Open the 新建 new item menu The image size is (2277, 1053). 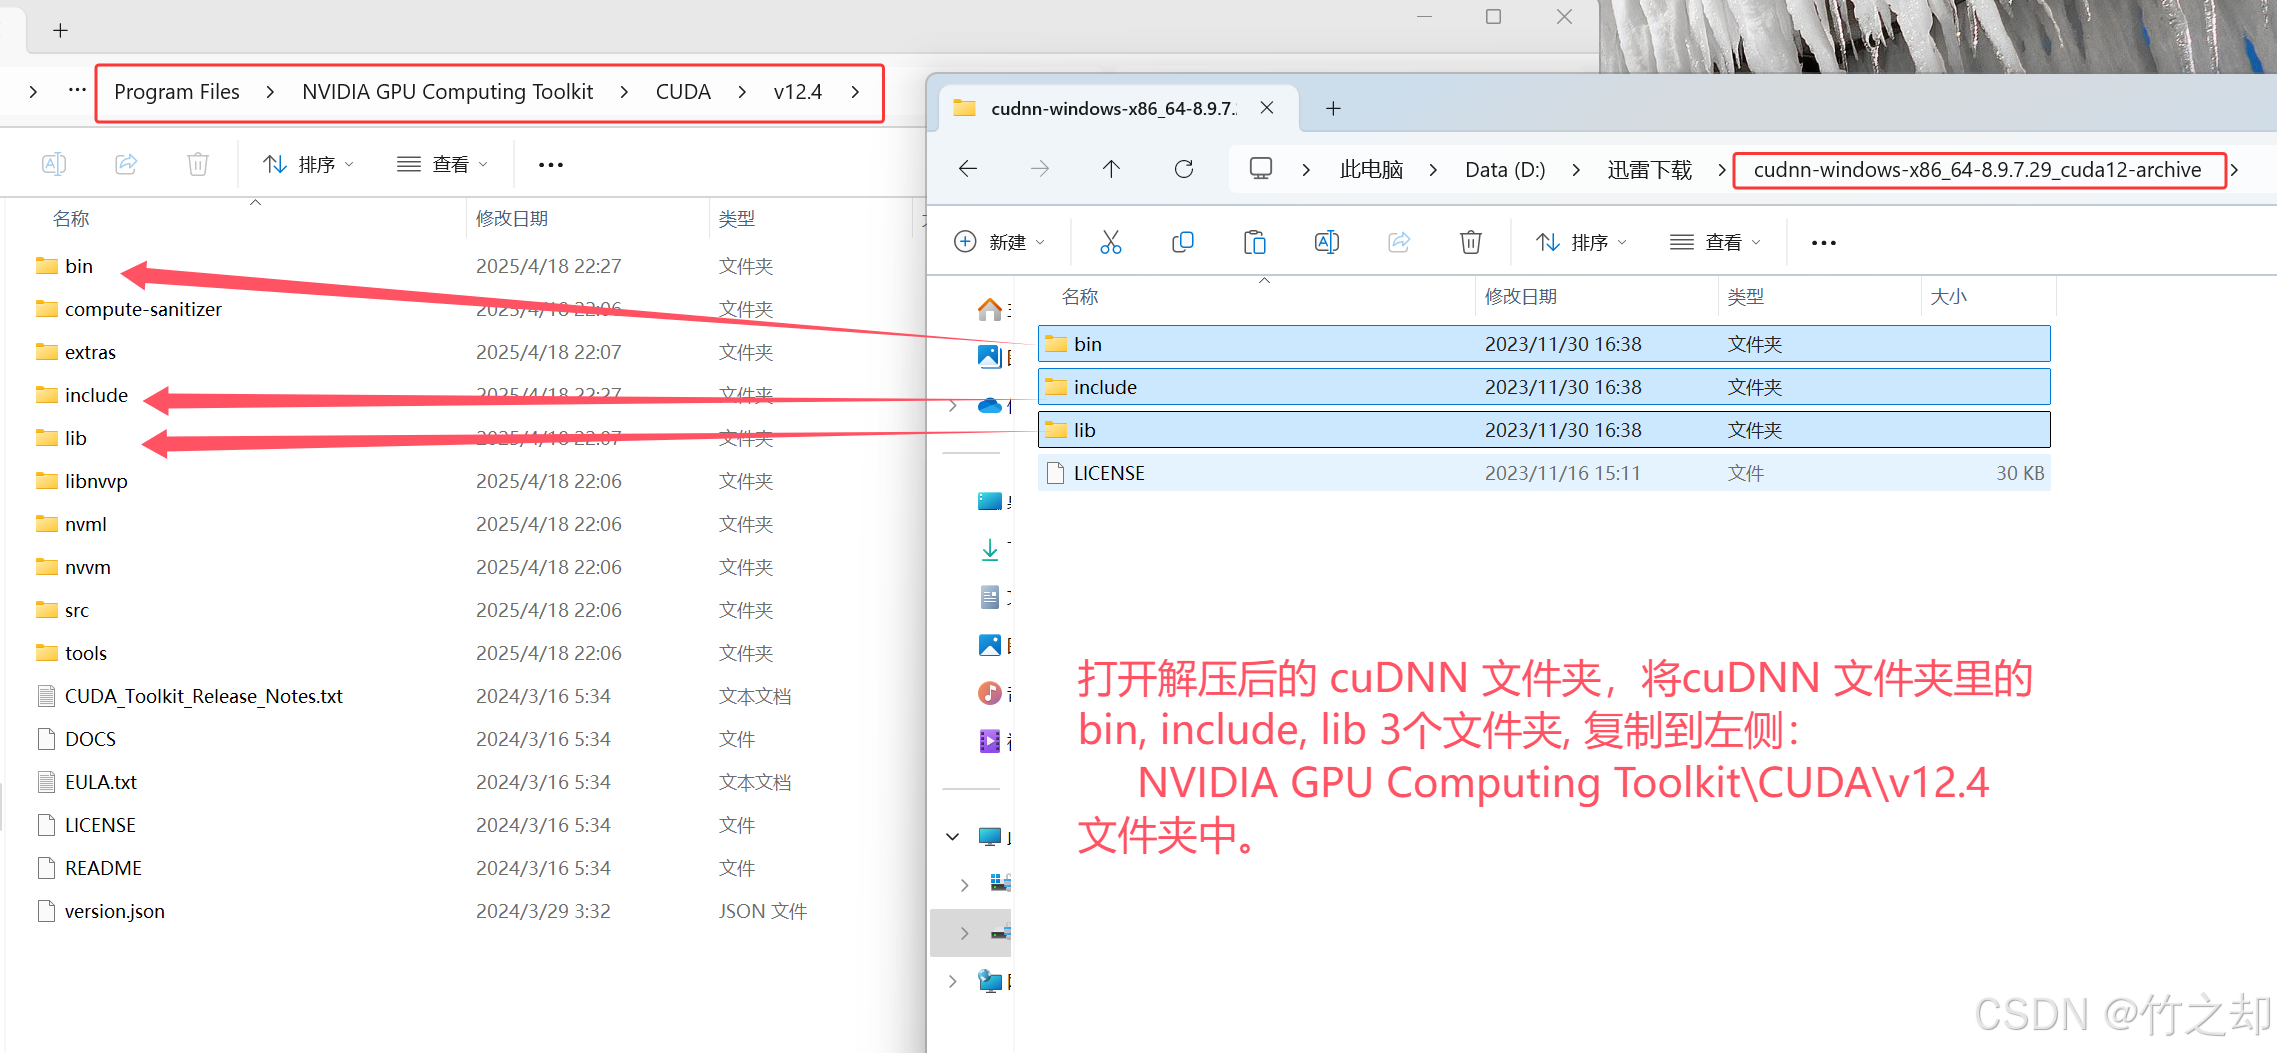click(999, 242)
